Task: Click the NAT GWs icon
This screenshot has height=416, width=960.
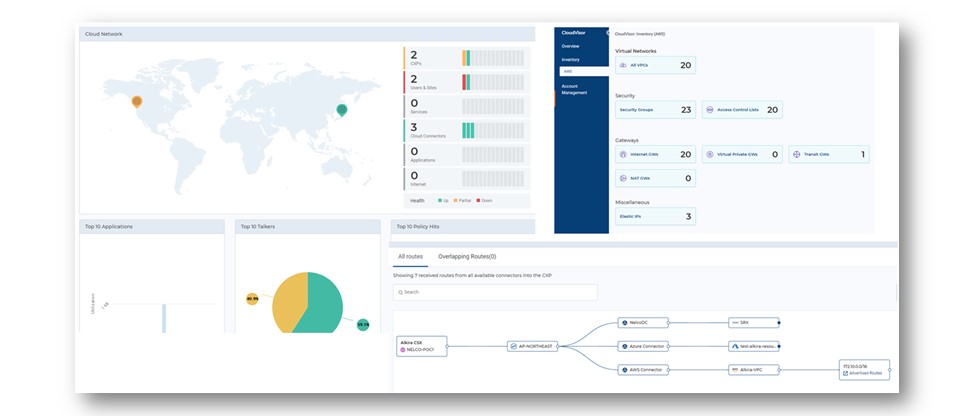Action: (623, 178)
